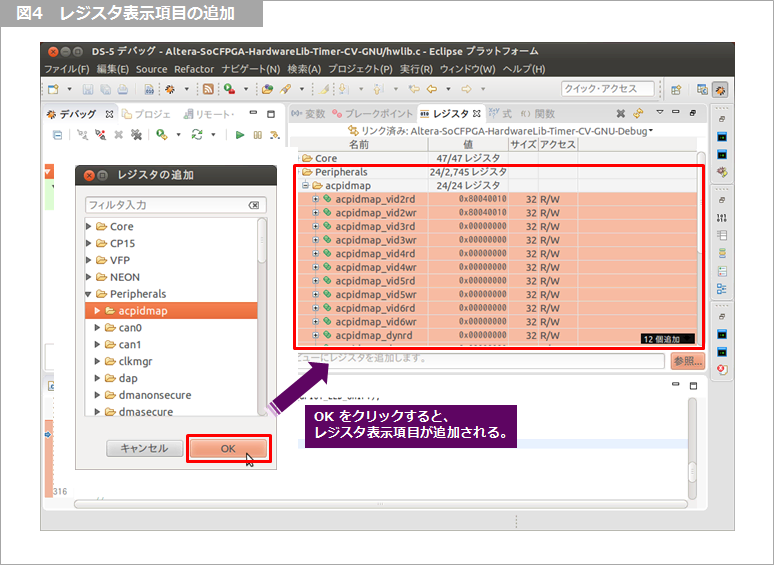The width and height of the screenshot is (774, 565).
Task: Click the Suspend (pause) icon in Debug view
Action: 257,135
